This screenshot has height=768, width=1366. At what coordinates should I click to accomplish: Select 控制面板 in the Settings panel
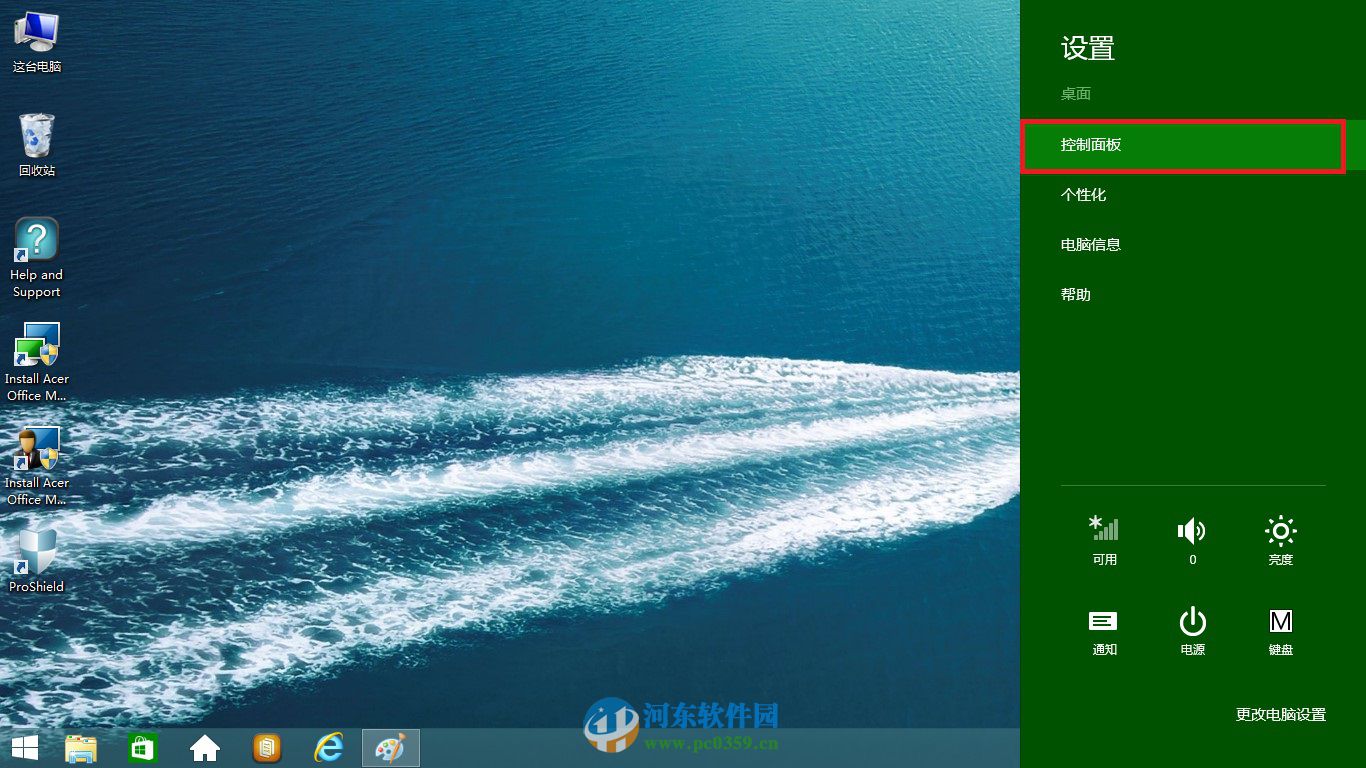(x=1183, y=145)
